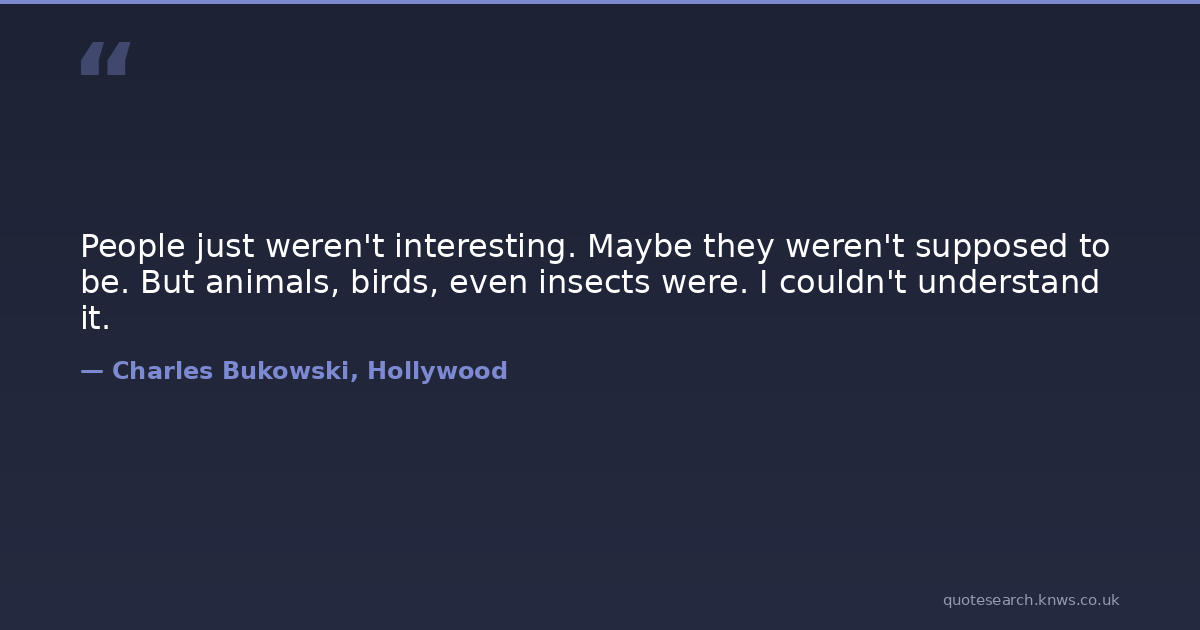Click the final word "it." of the quote

click(95, 319)
